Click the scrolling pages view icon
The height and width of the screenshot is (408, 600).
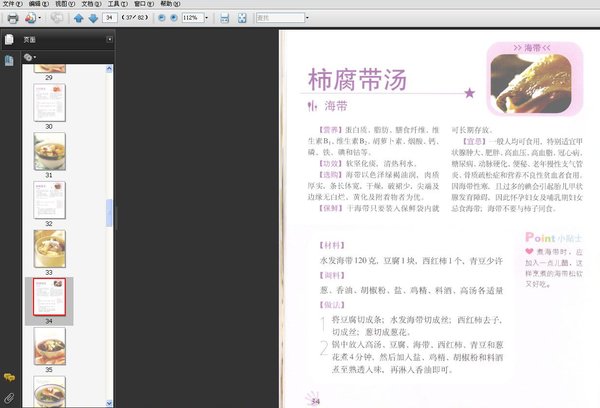pyautogui.click(x=225, y=18)
